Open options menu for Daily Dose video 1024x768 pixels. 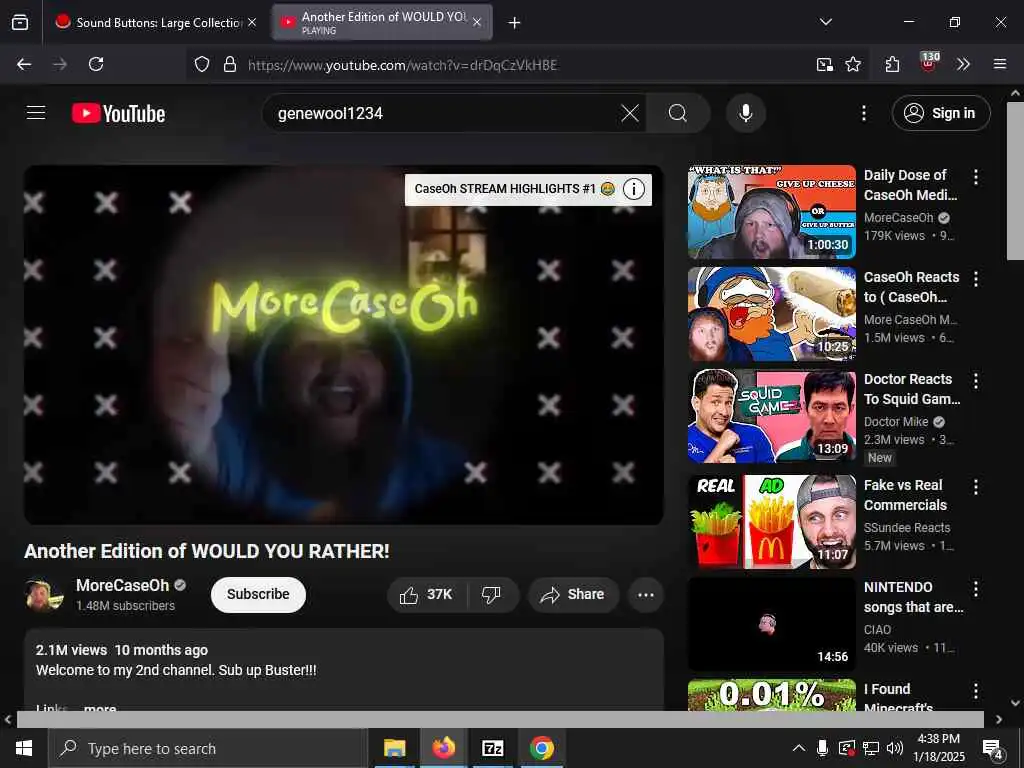pyautogui.click(x=975, y=177)
